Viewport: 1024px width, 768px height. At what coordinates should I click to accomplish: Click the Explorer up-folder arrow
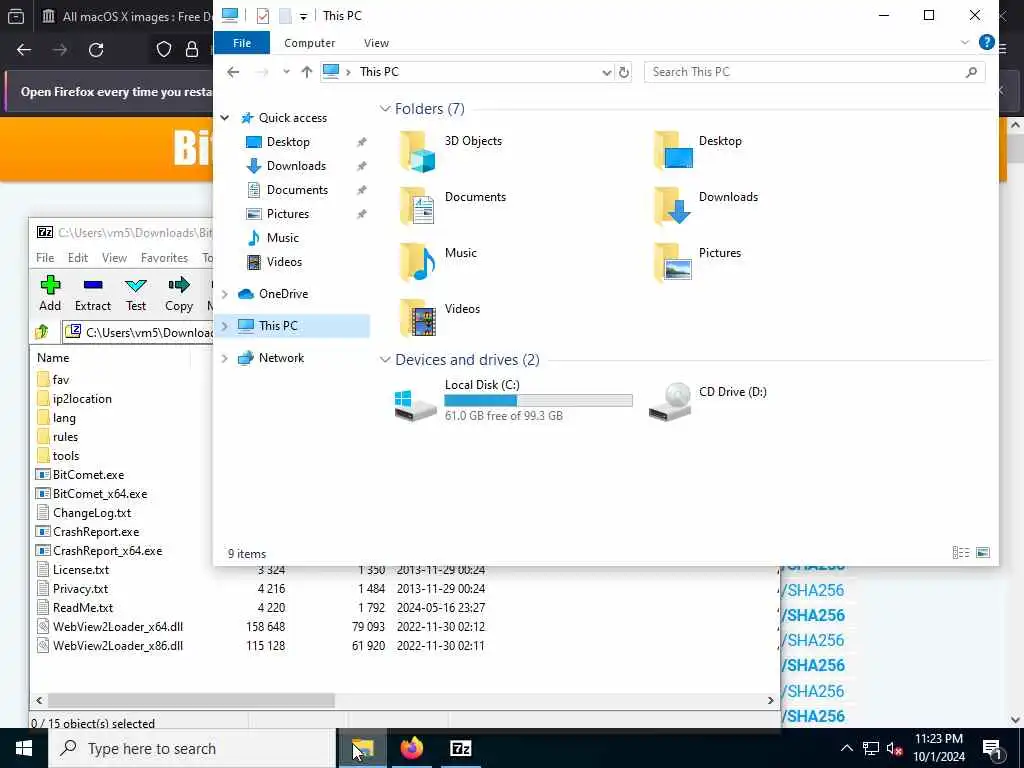point(306,72)
